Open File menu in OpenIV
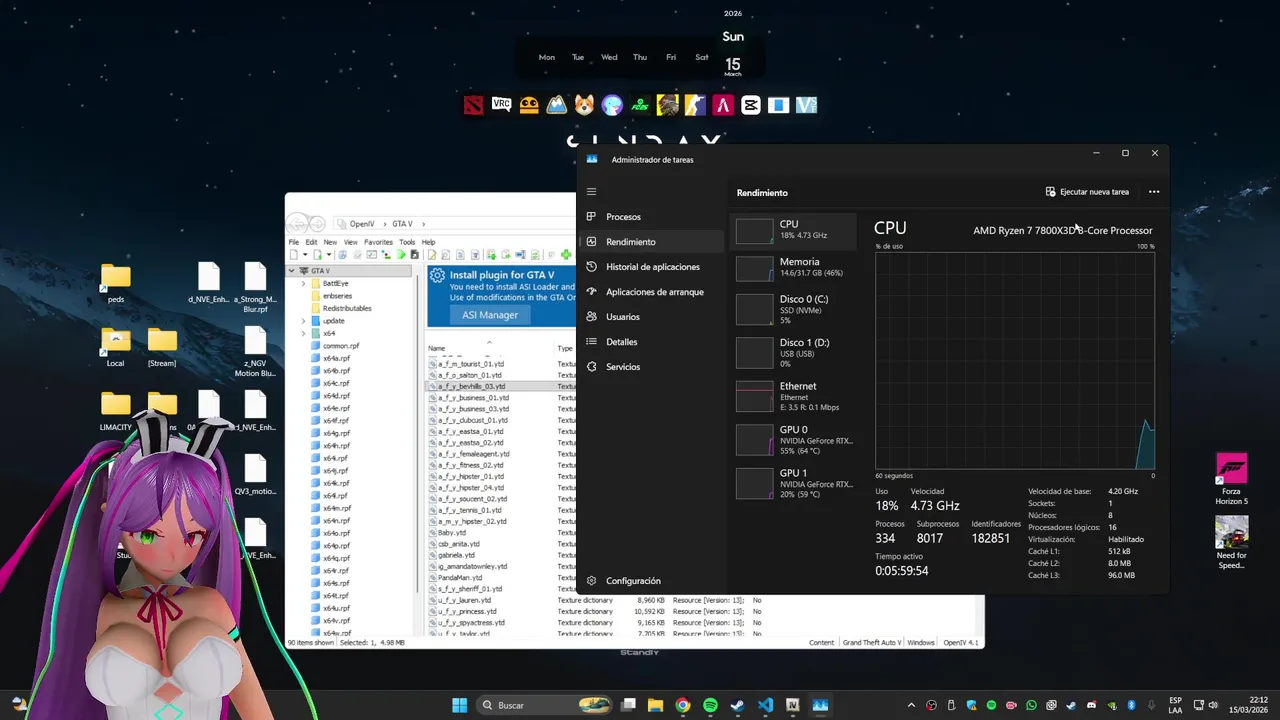The height and width of the screenshot is (720, 1280). pyautogui.click(x=294, y=242)
